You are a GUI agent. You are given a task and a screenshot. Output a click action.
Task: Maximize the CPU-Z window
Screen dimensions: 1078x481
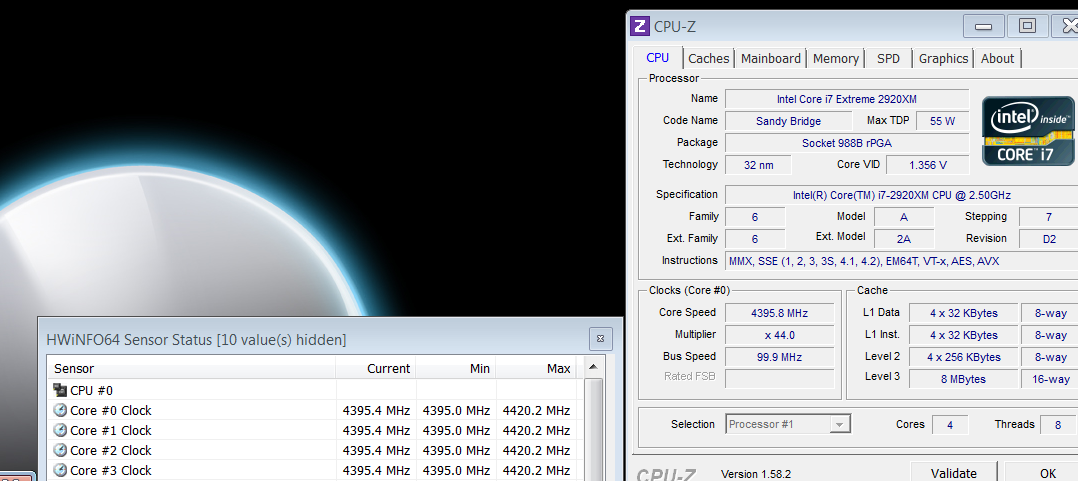(x=1027, y=27)
